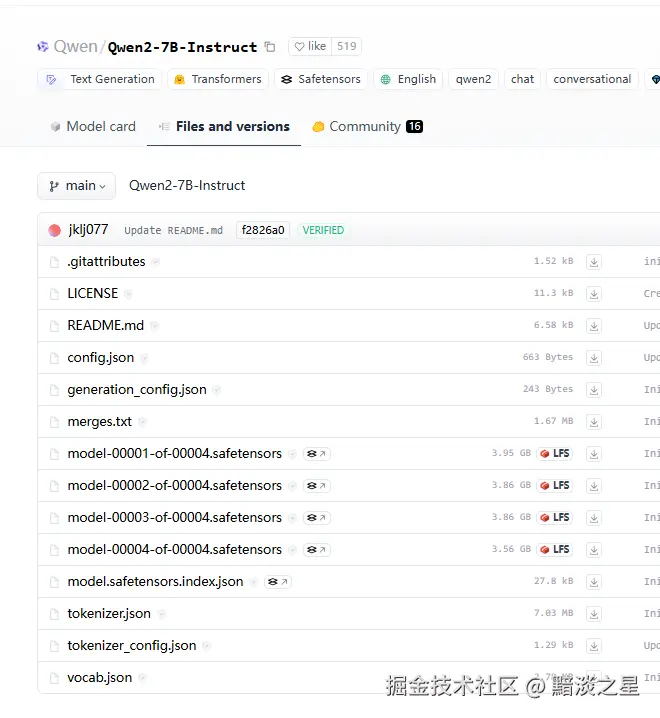Open generation_config.json file
660x718 pixels.
tap(137, 390)
